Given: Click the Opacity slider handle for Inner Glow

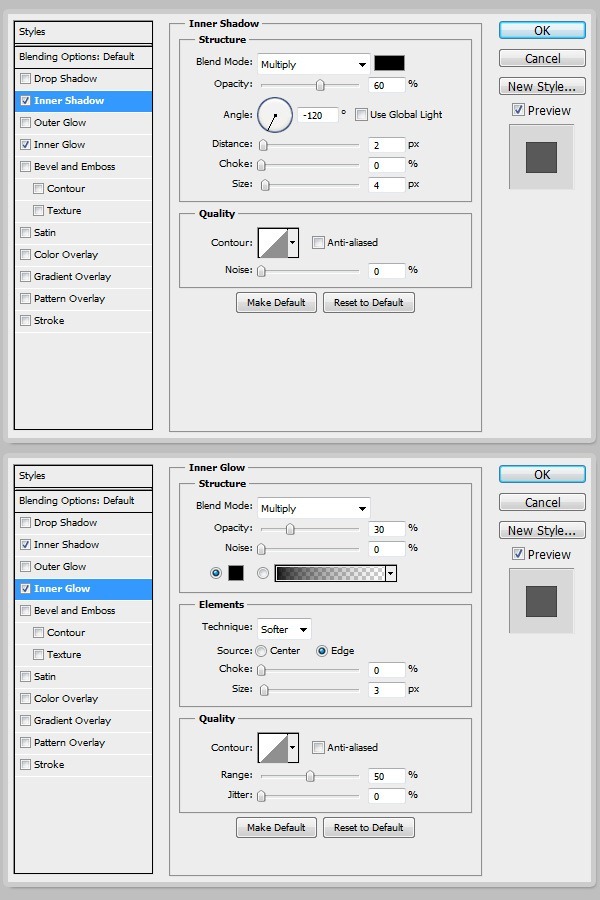Looking at the screenshot, I should (x=290, y=529).
